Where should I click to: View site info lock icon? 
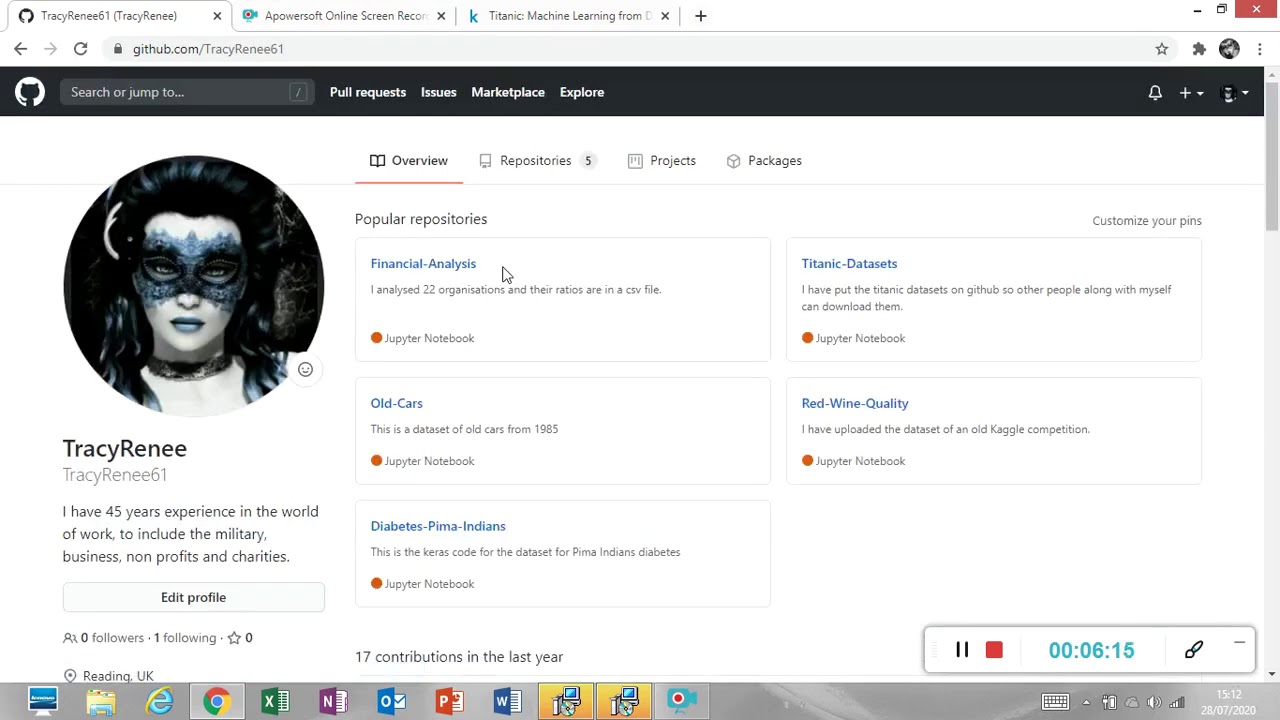coord(118,49)
